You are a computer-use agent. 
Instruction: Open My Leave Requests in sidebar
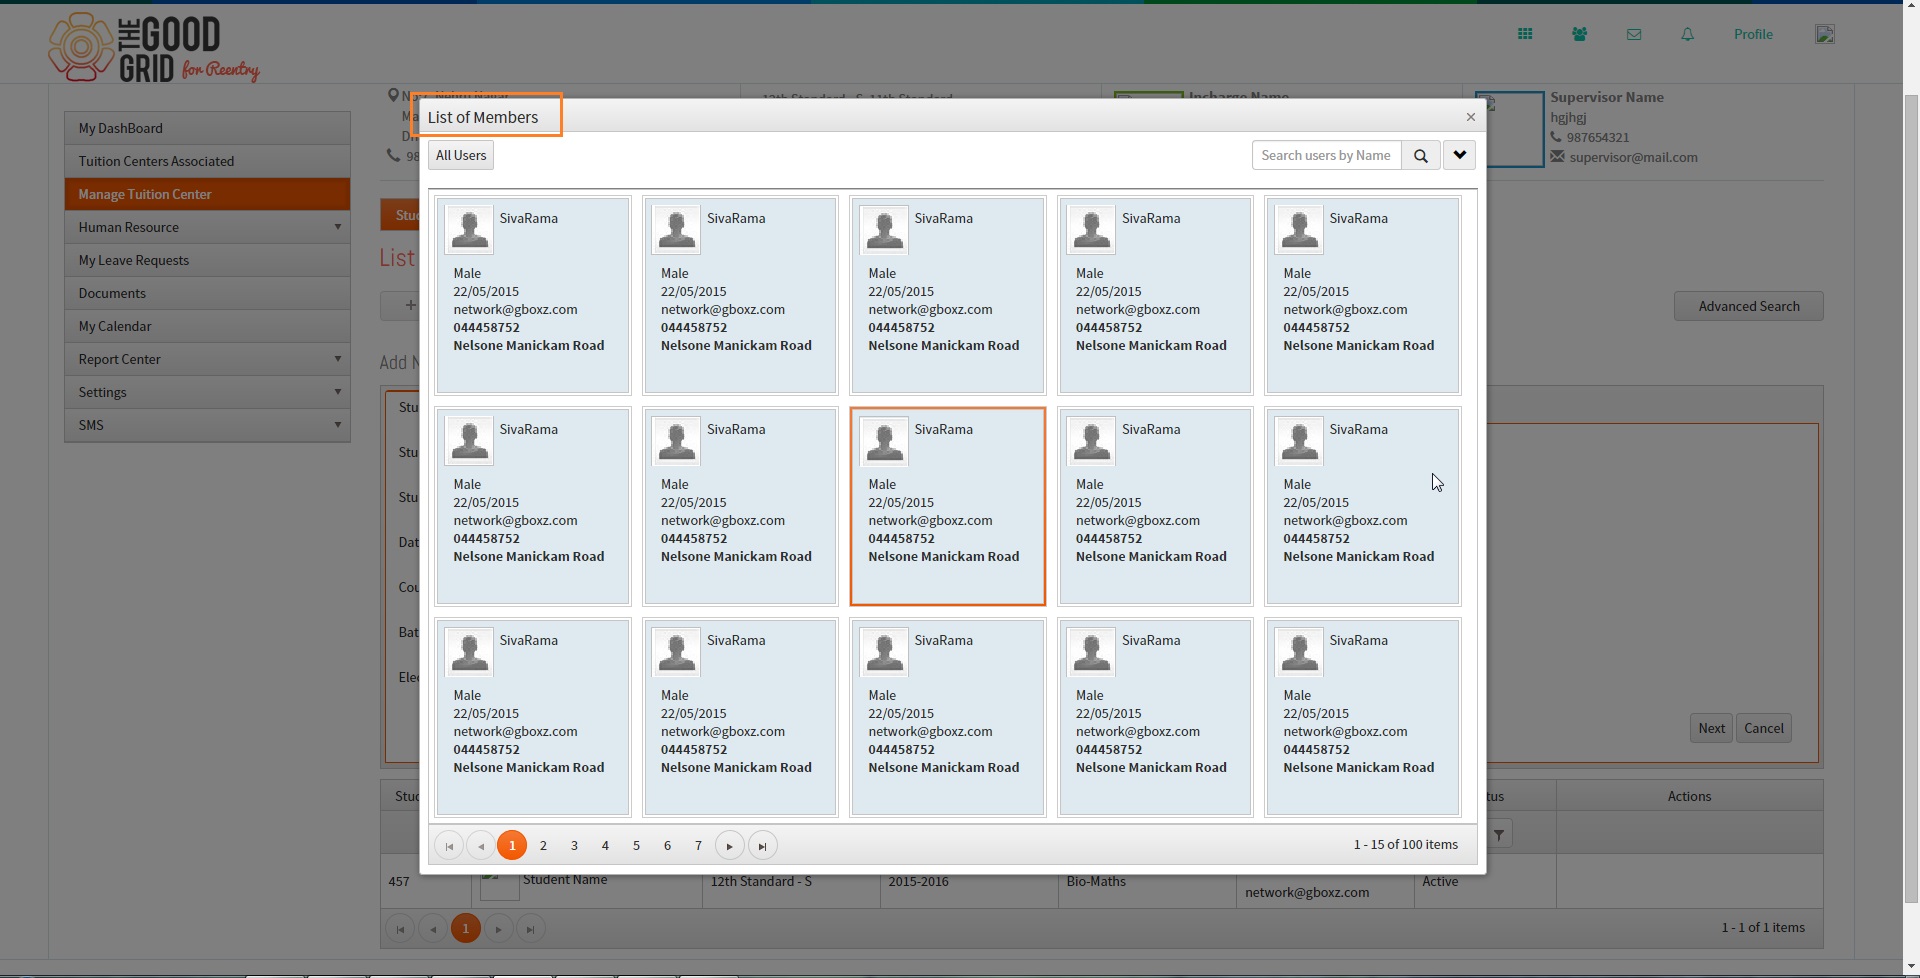click(207, 260)
